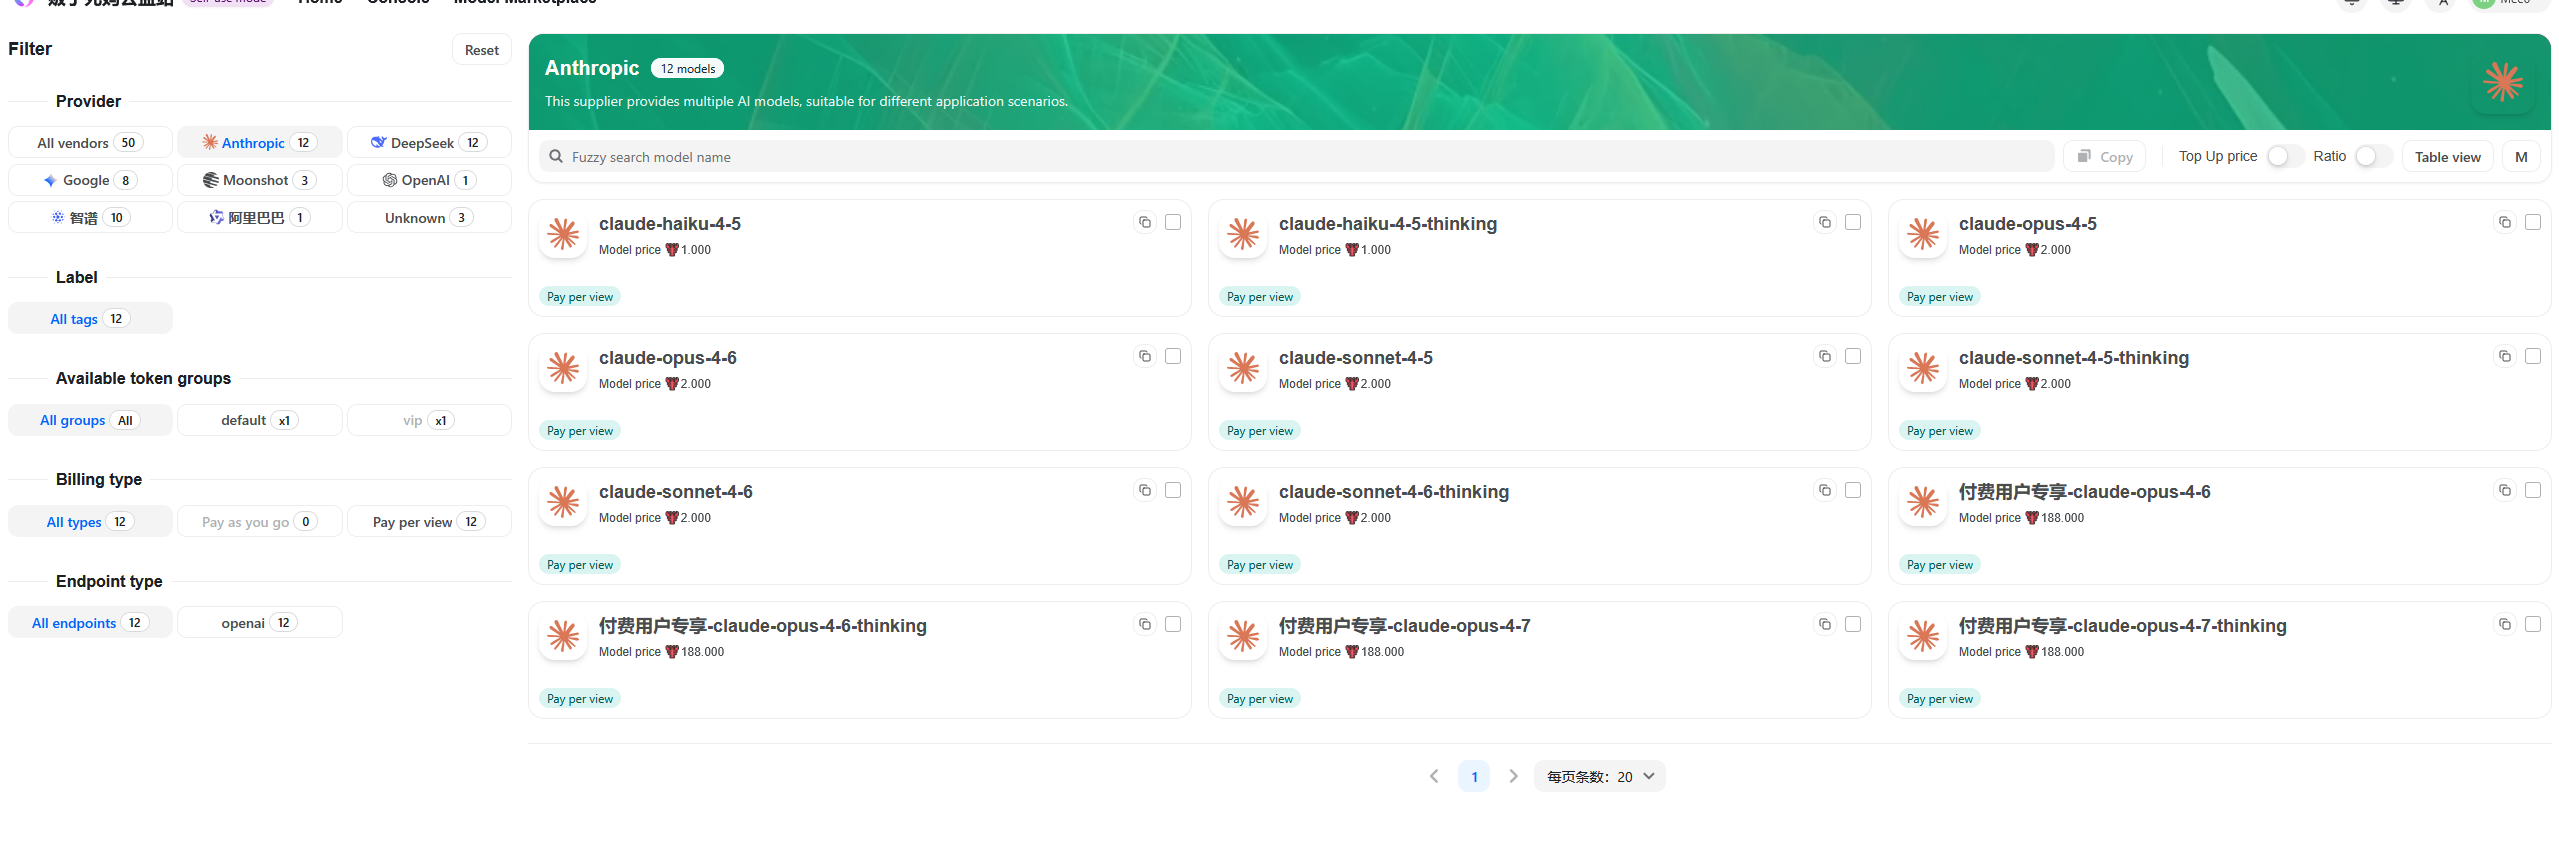Filter providers by Google
The image size is (2559, 851).
[90, 181]
